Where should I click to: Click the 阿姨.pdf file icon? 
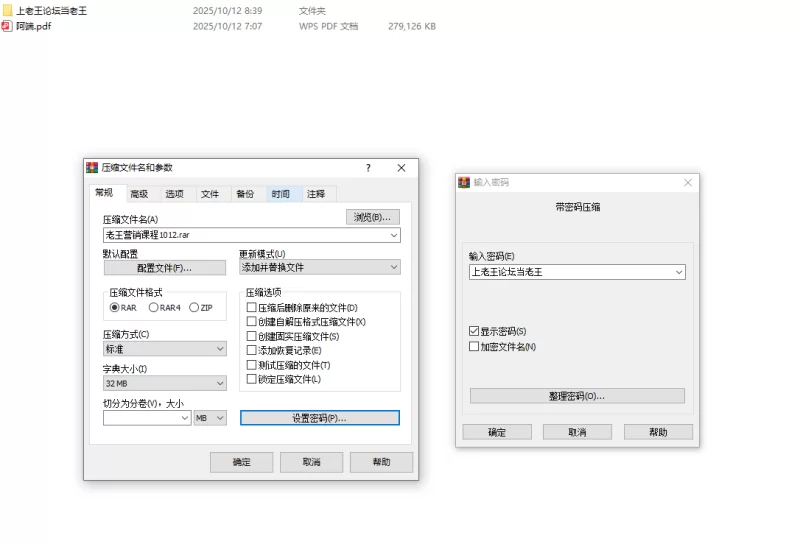(8, 26)
